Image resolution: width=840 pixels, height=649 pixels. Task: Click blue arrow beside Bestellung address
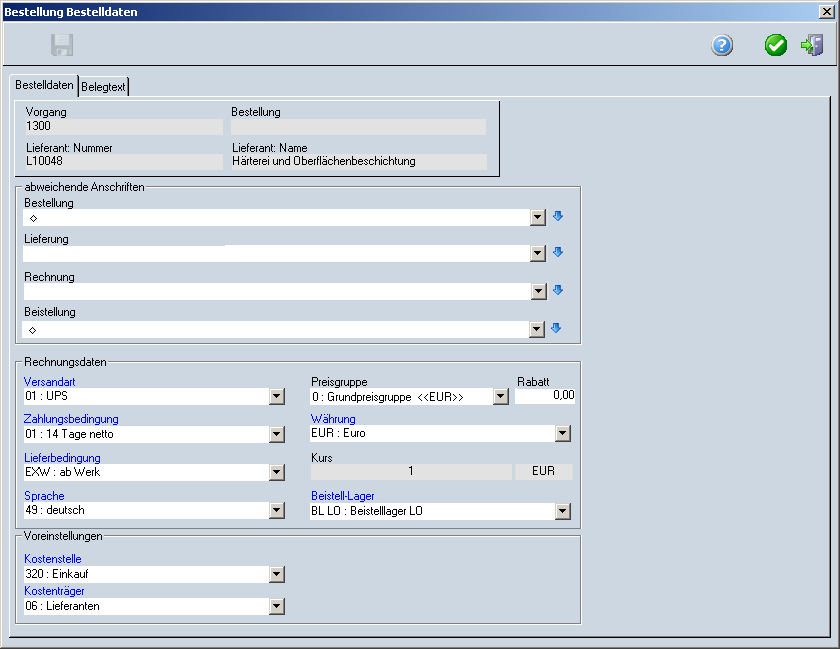click(x=558, y=216)
